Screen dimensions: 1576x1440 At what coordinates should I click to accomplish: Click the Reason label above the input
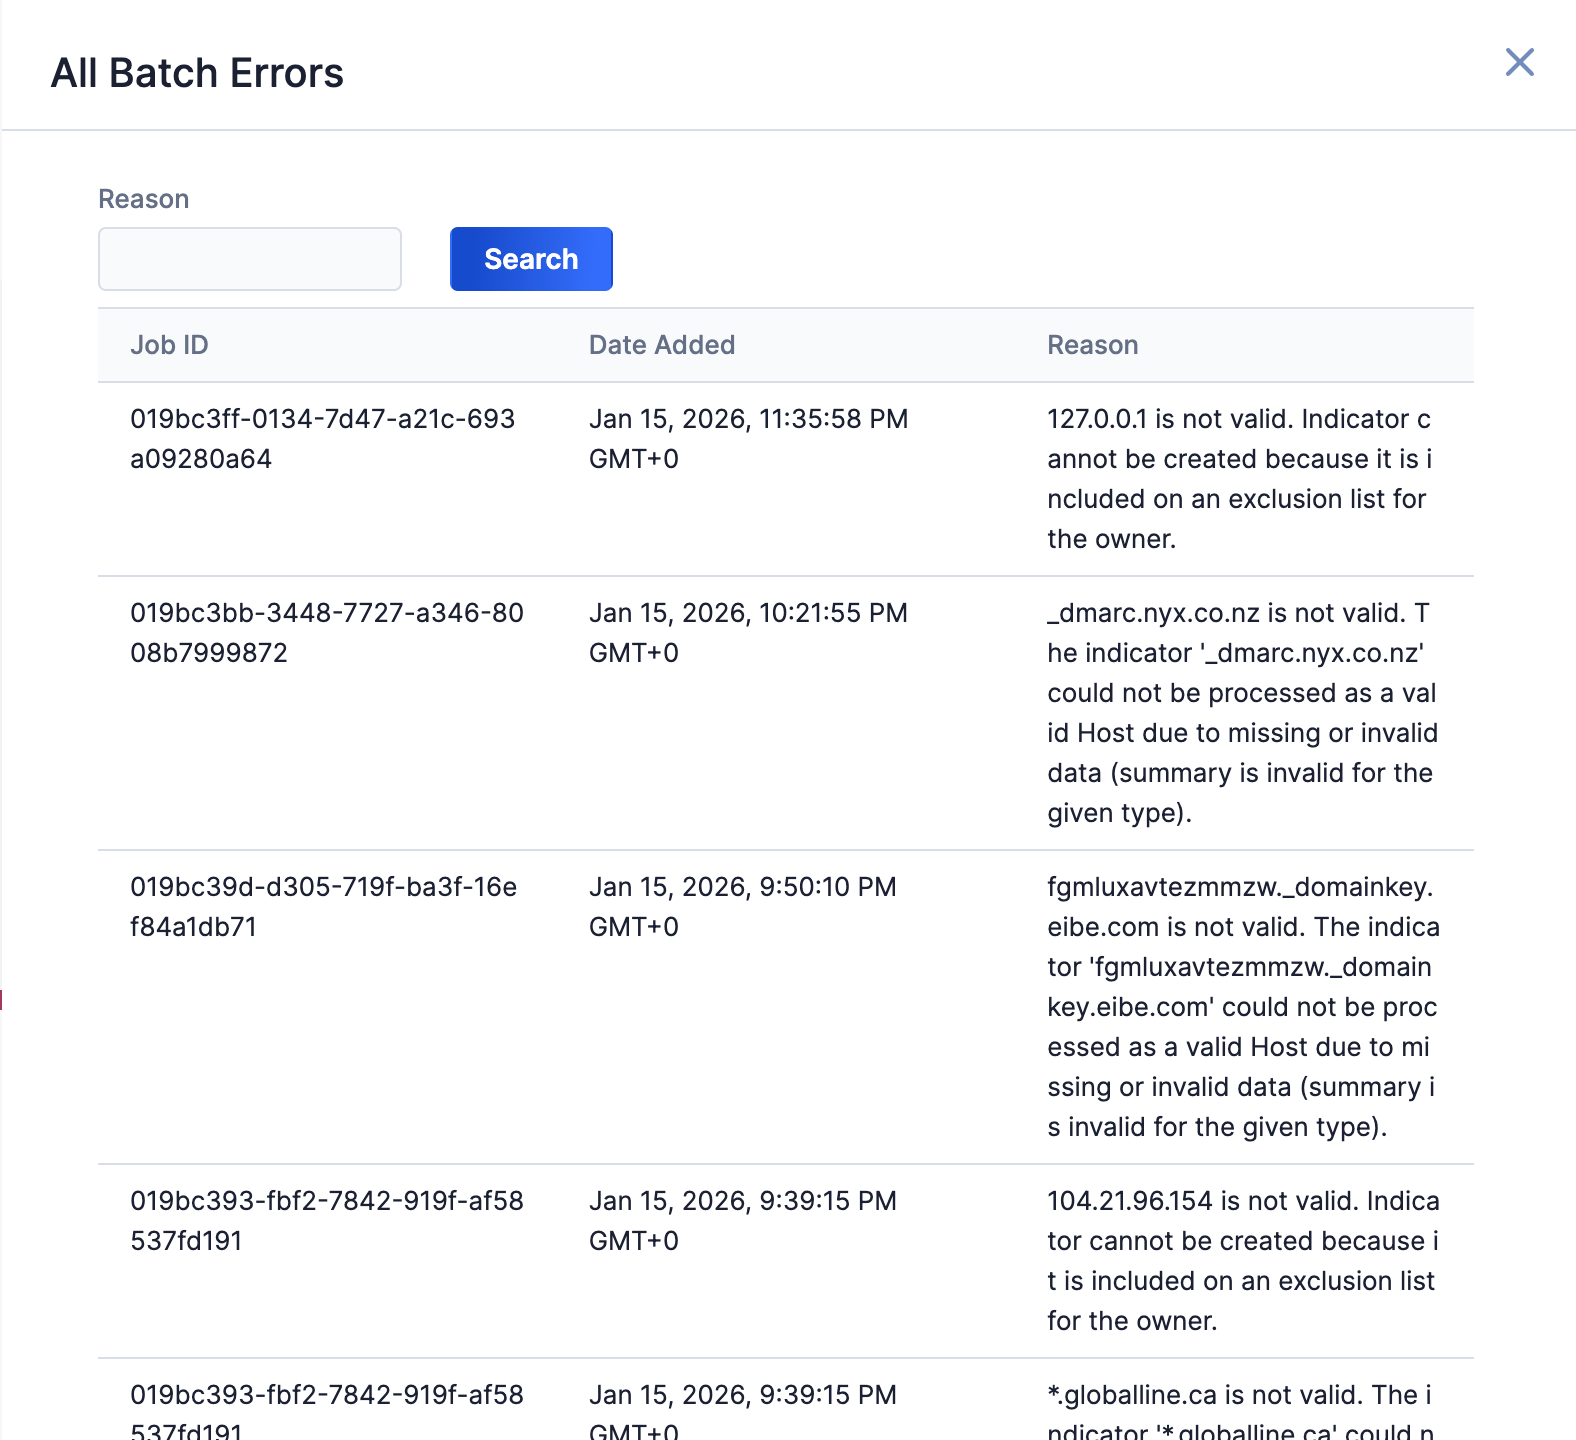[143, 199]
